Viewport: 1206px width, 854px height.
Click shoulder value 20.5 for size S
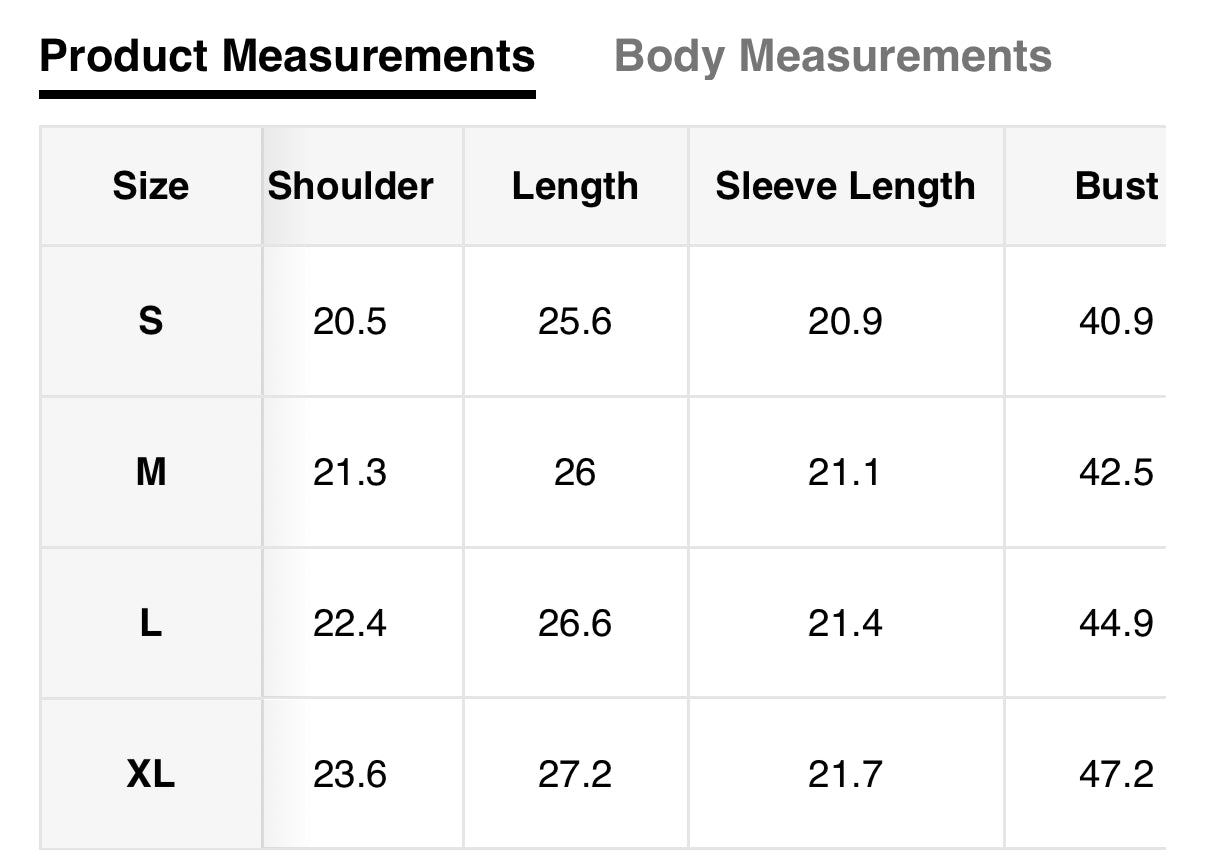coord(350,321)
